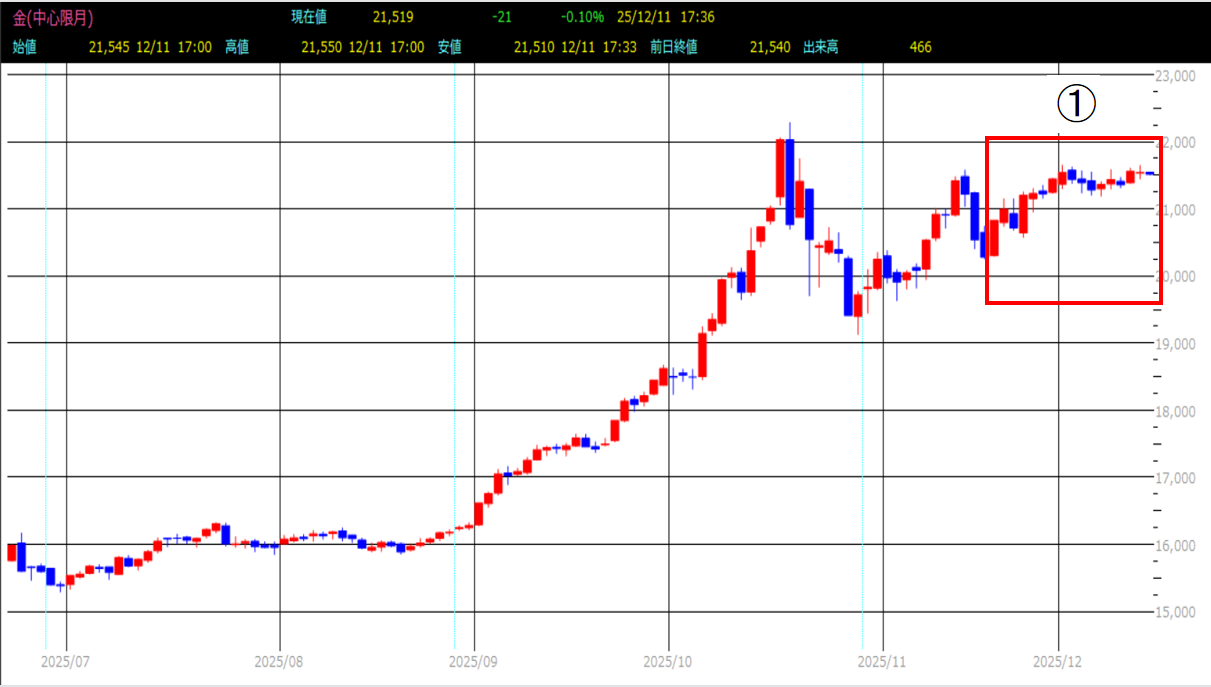This screenshot has width=1211, height=687.
Task: Click the 23,000 price axis label
Action: [x=1176, y=76]
